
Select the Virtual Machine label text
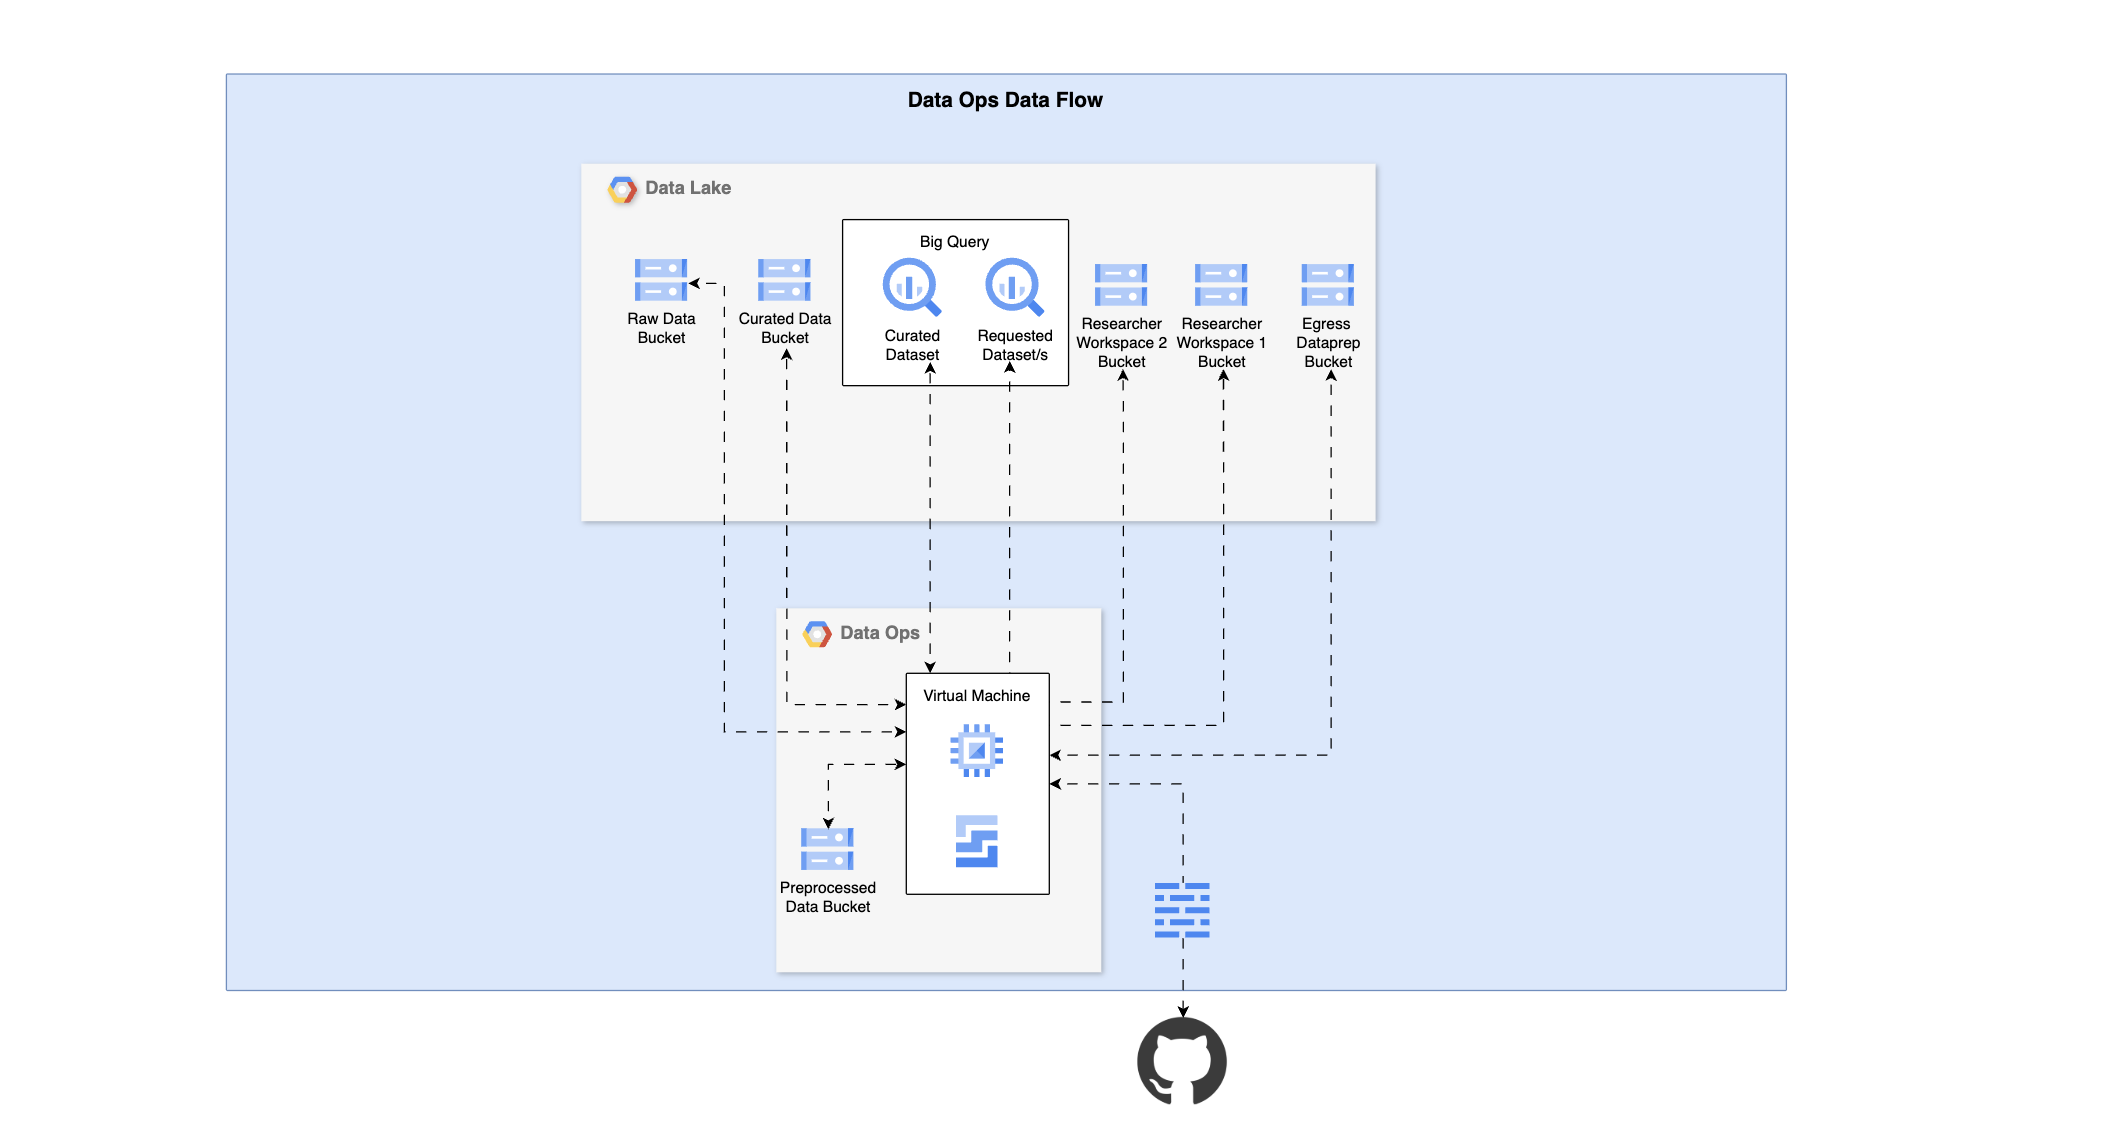click(x=976, y=696)
